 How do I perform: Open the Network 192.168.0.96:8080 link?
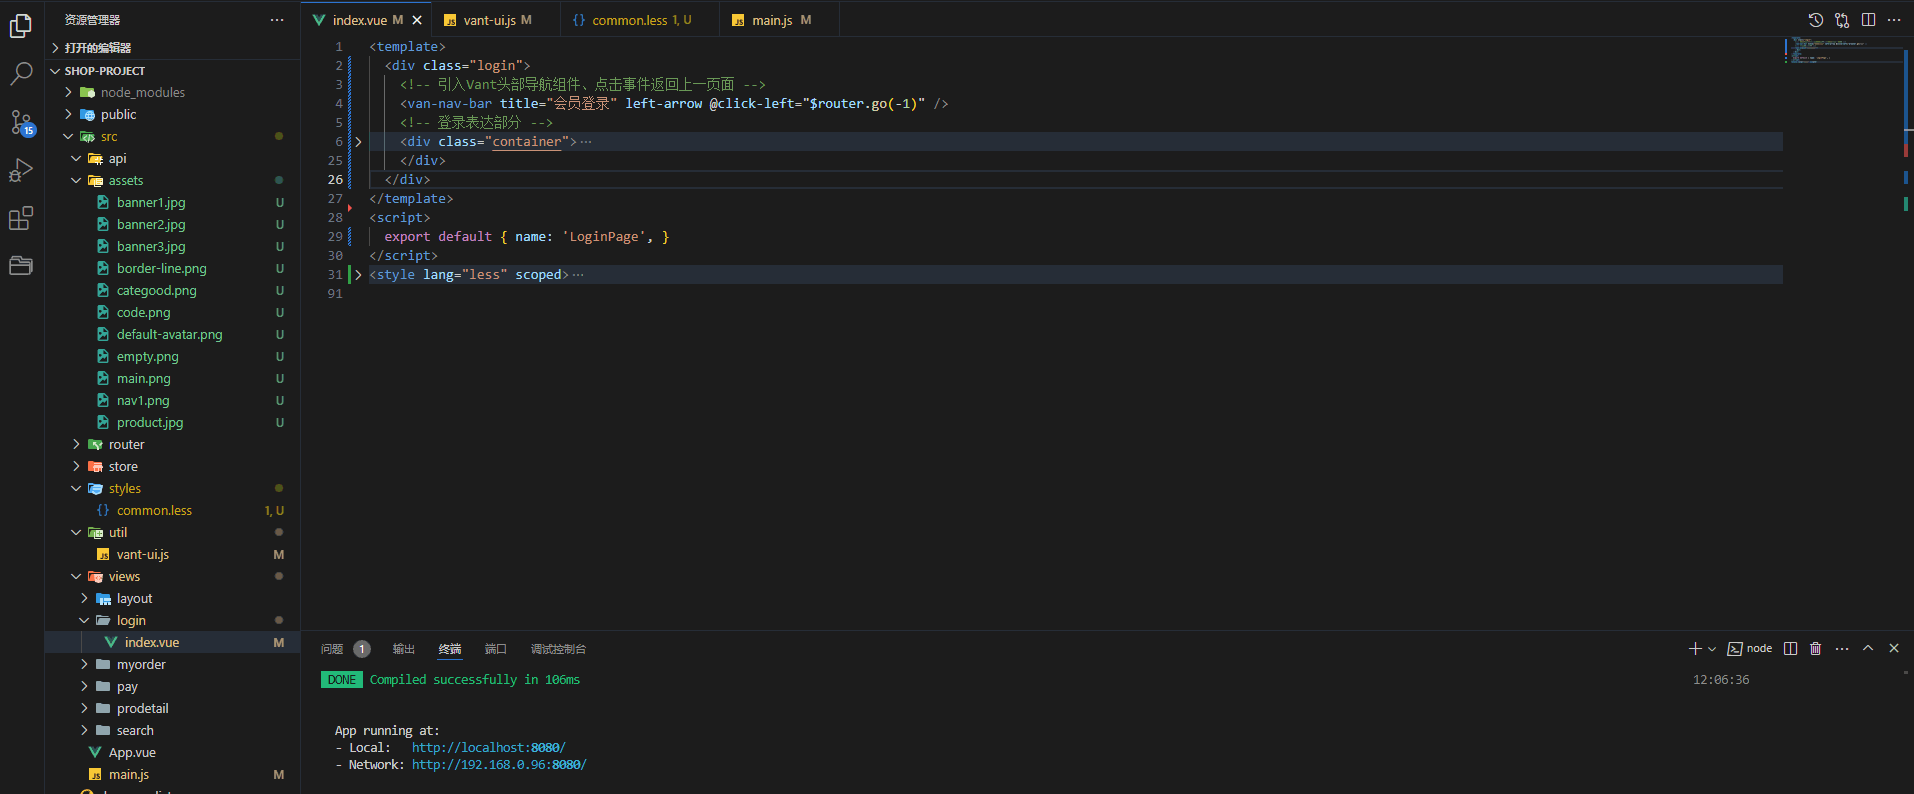click(499, 764)
